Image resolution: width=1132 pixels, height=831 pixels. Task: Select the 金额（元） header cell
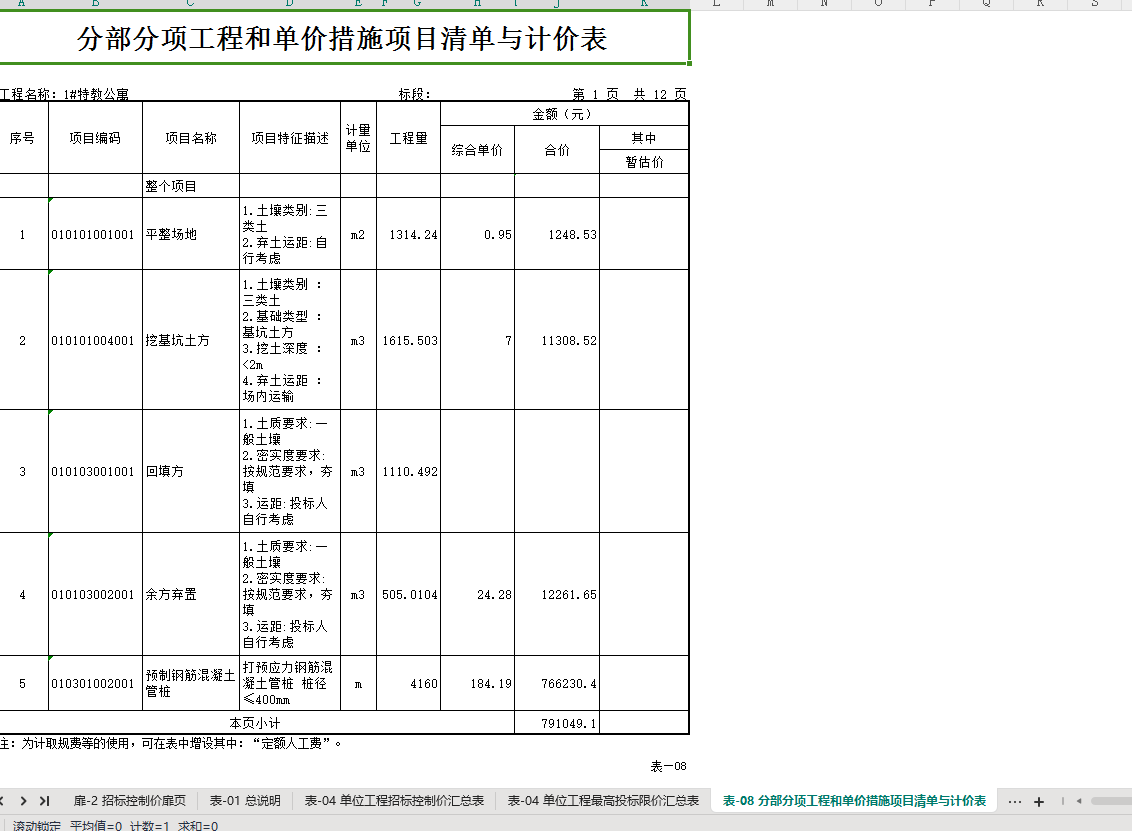point(565,114)
